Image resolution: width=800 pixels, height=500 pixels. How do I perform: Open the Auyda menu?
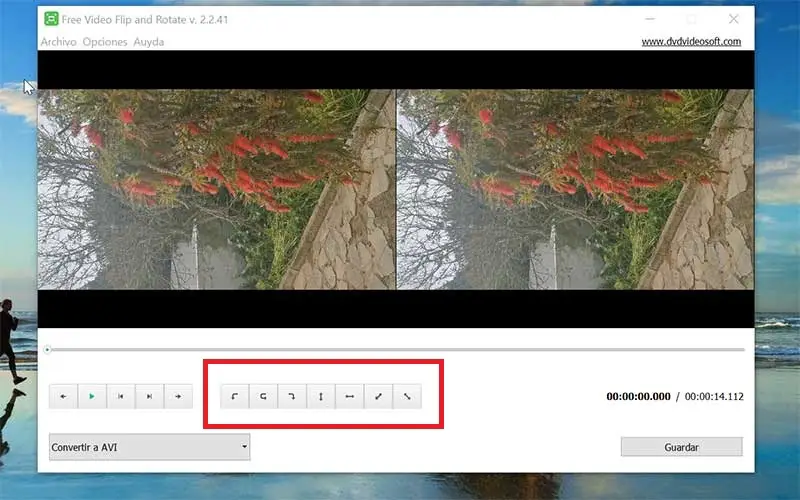148,42
